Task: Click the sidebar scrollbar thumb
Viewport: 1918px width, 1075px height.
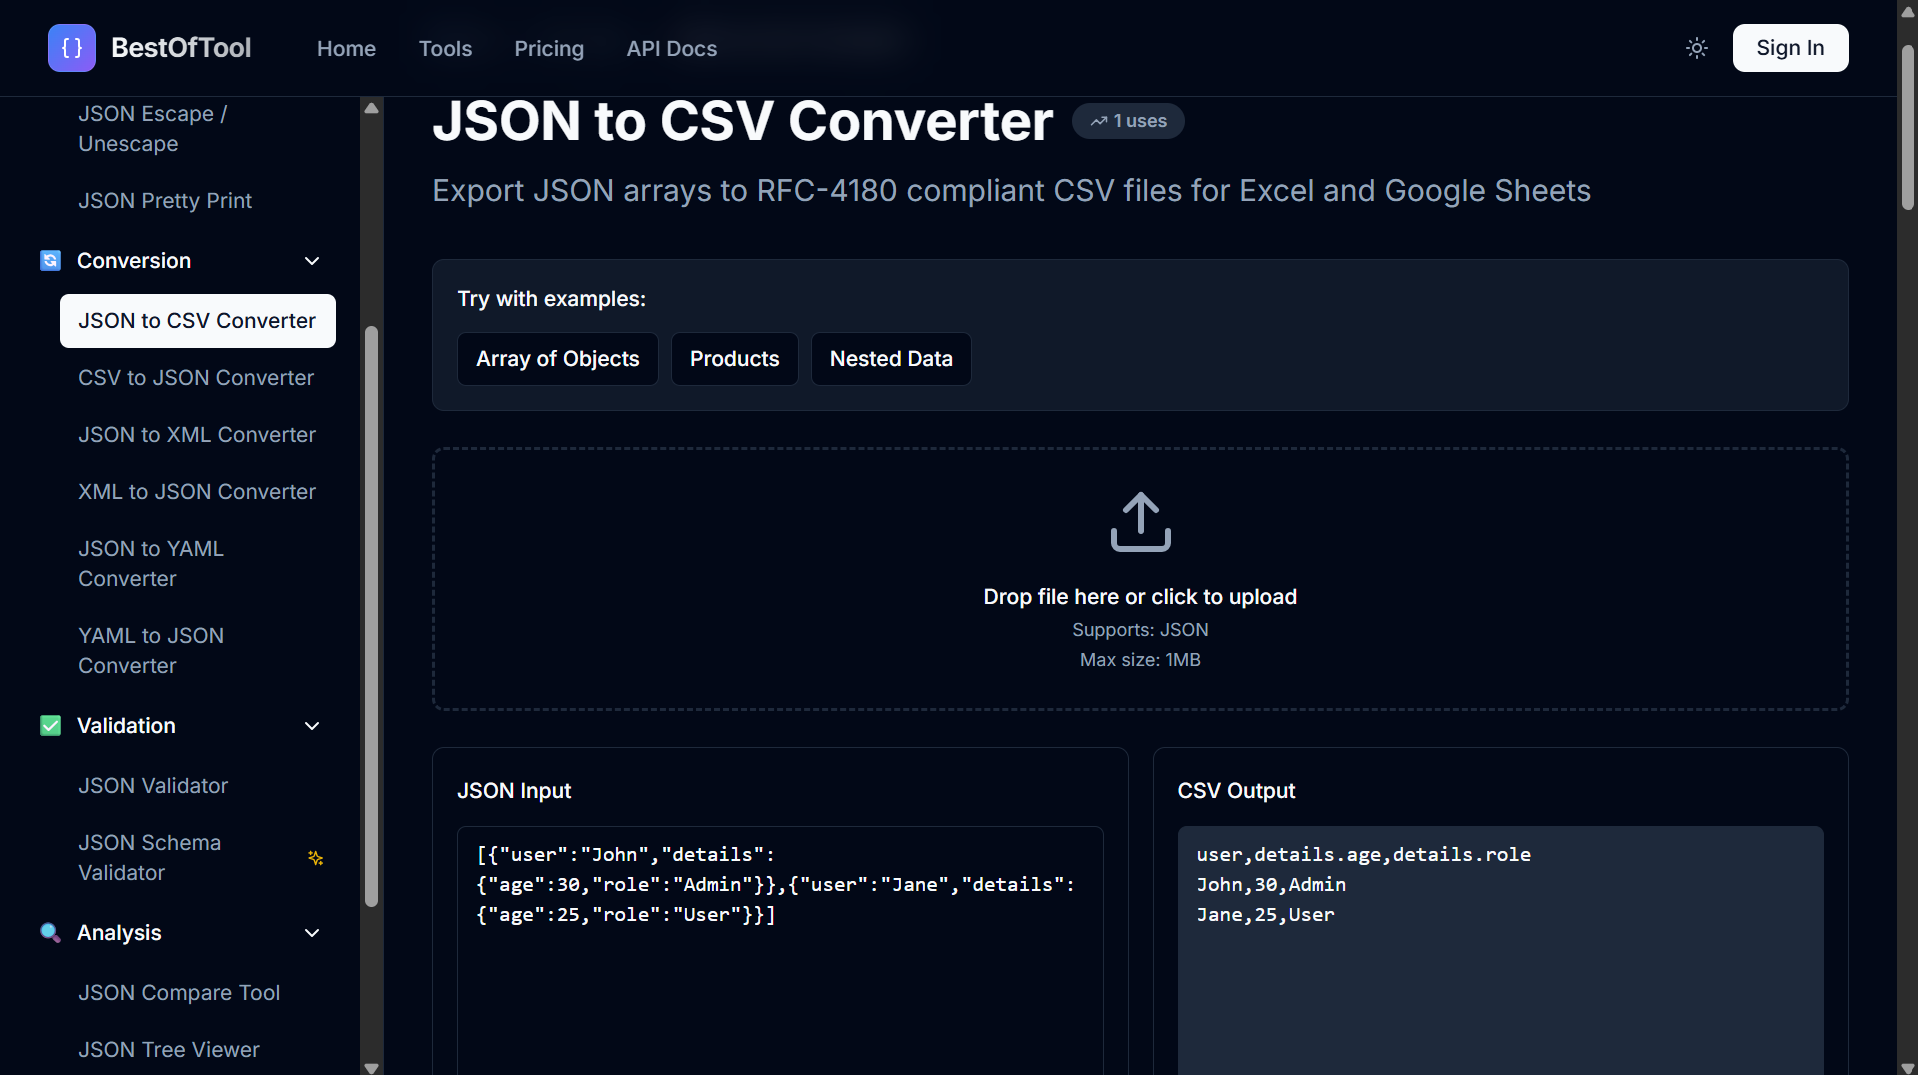Action: click(371, 616)
